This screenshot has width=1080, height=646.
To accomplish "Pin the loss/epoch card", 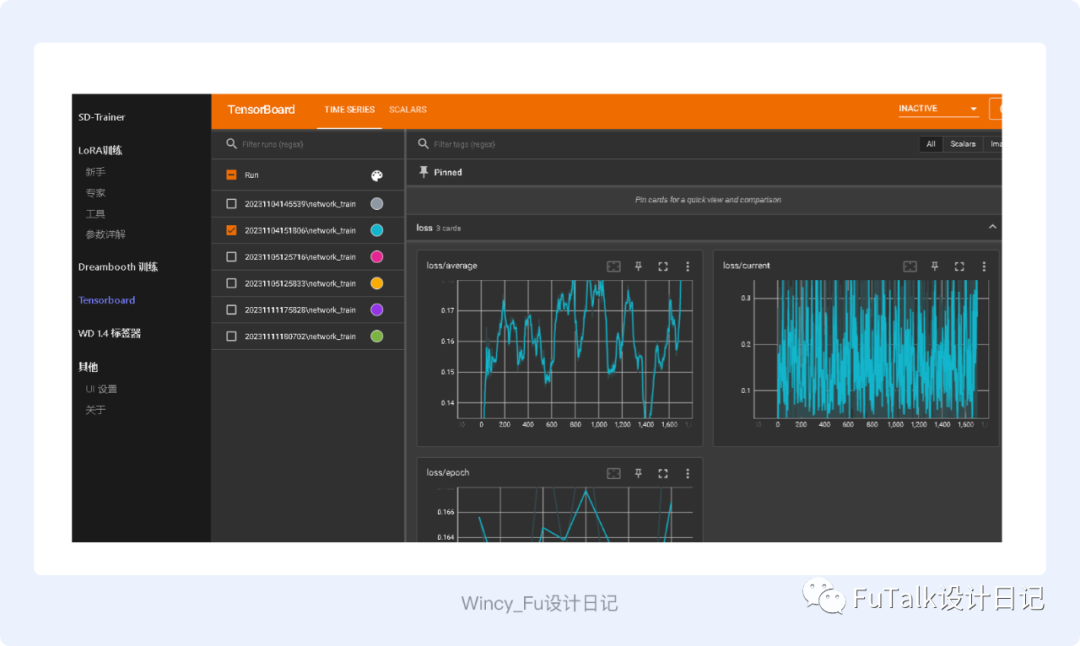I will click(x=638, y=474).
